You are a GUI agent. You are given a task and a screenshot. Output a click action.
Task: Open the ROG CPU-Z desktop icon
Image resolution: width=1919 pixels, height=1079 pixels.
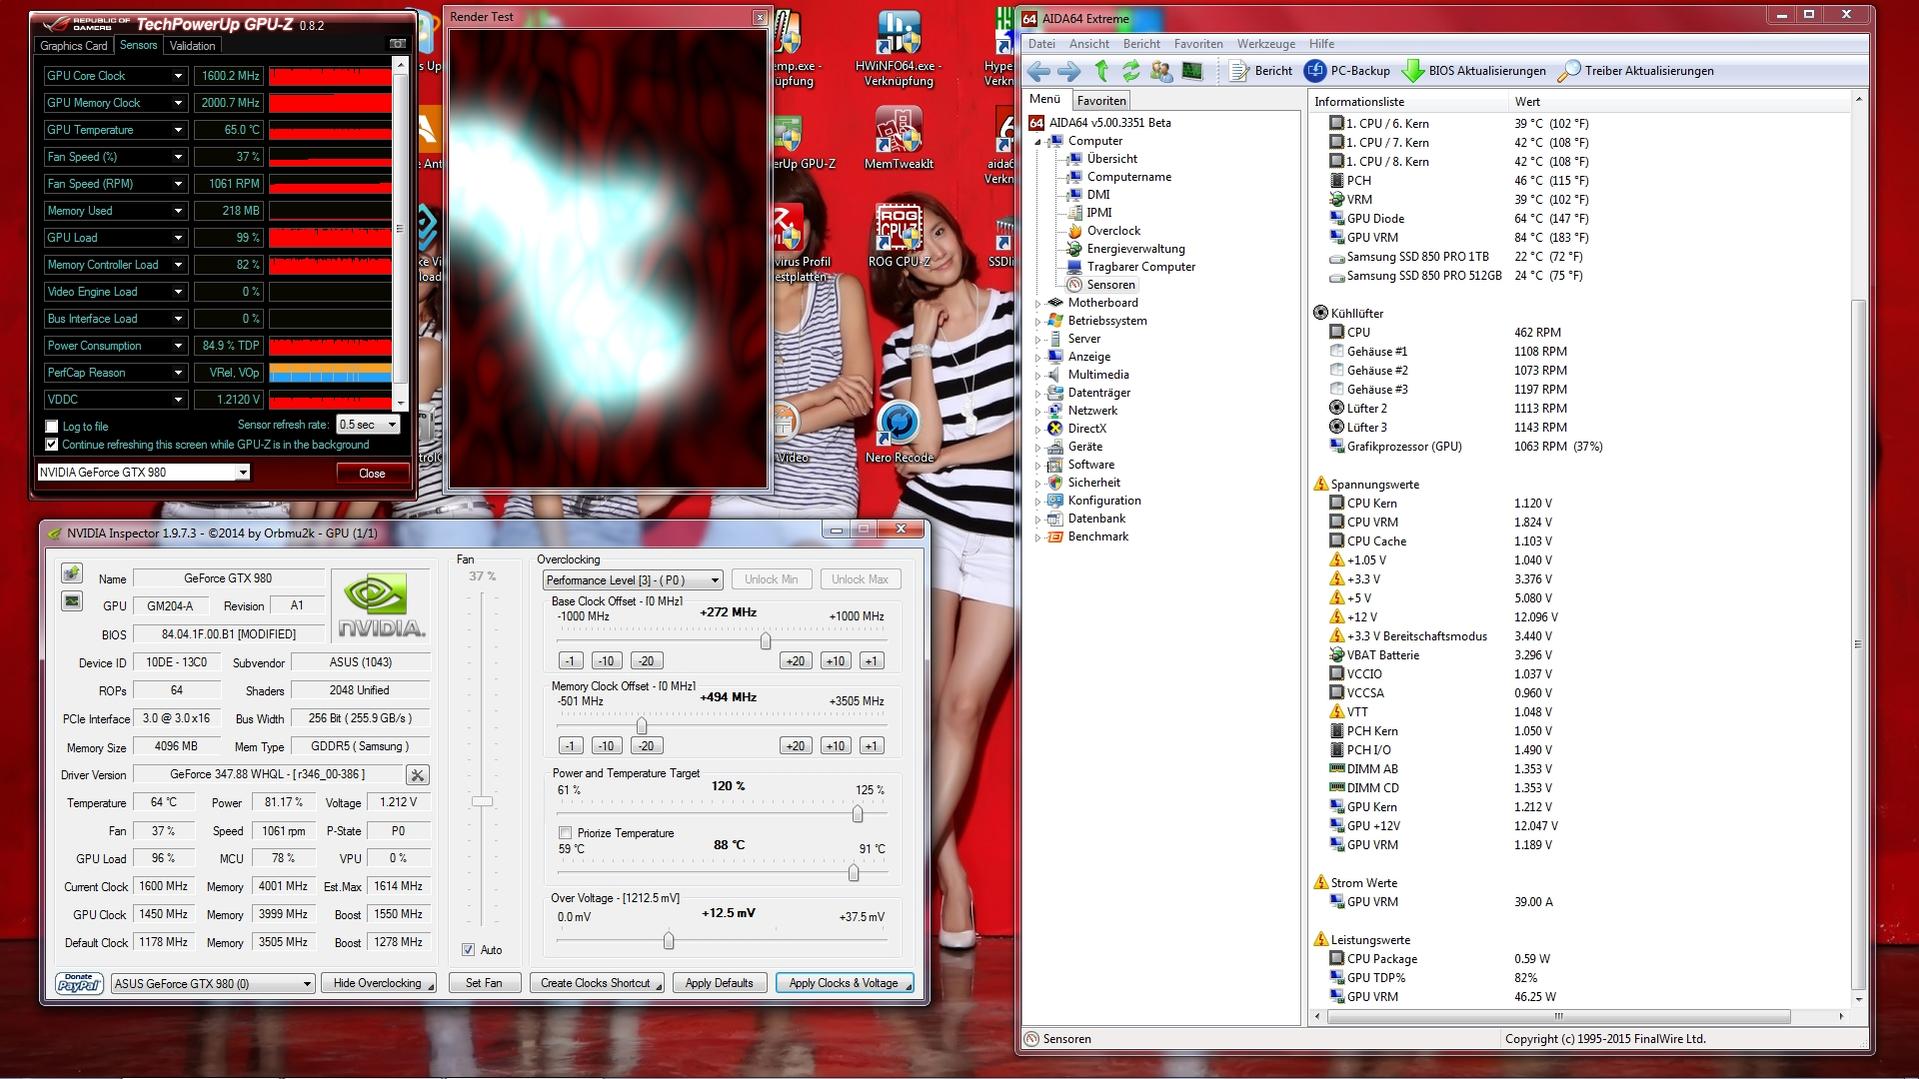[x=898, y=236]
